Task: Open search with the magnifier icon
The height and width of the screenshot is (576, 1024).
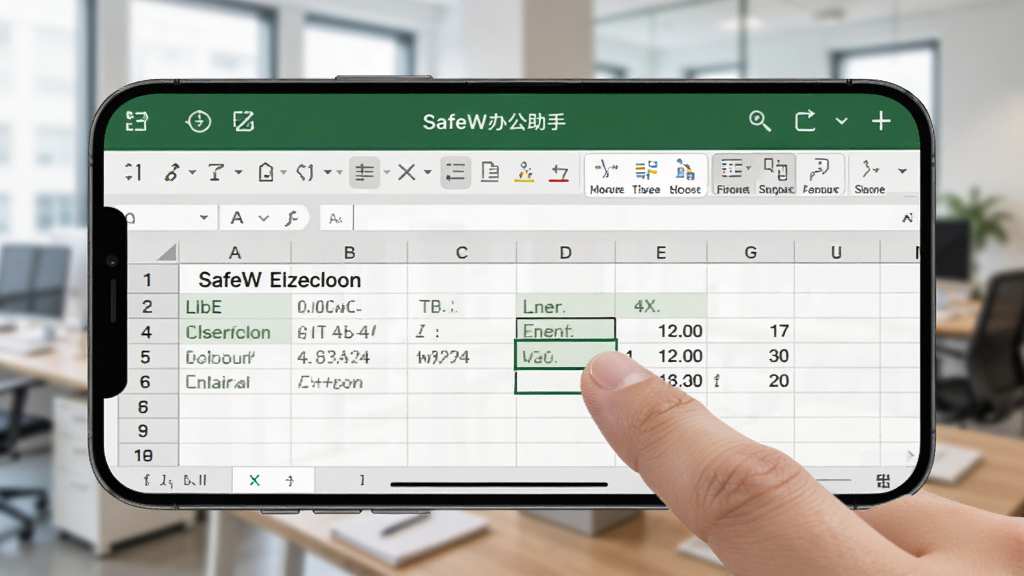Action: click(760, 121)
